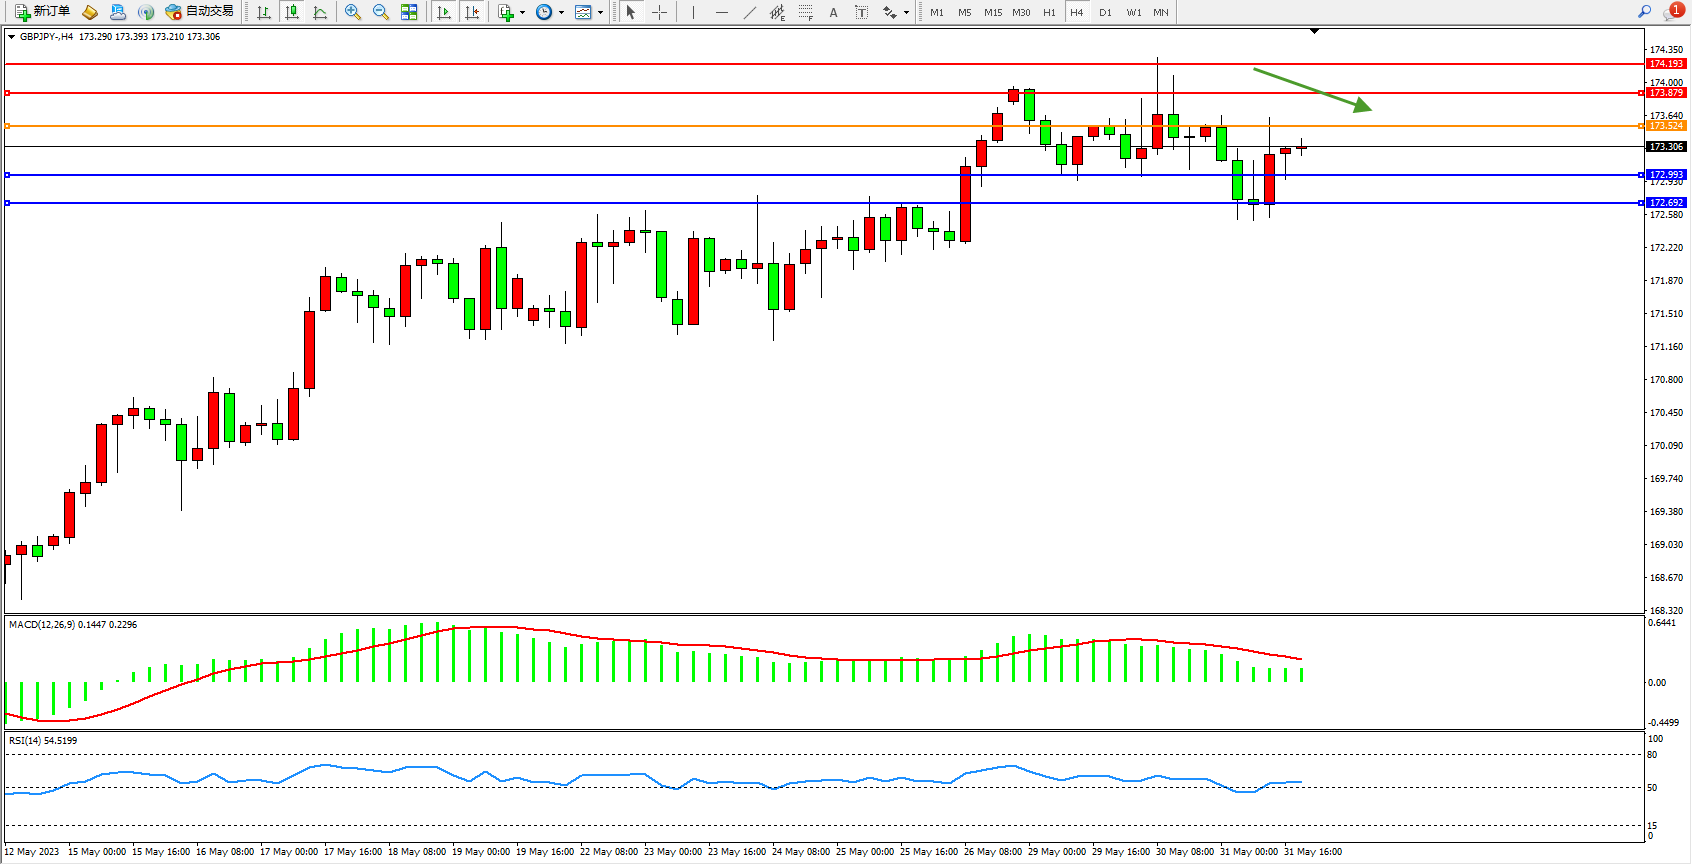Switch chart to bar chart display
Viewport: 1692px width, 865px height.
tap(264, 12)
